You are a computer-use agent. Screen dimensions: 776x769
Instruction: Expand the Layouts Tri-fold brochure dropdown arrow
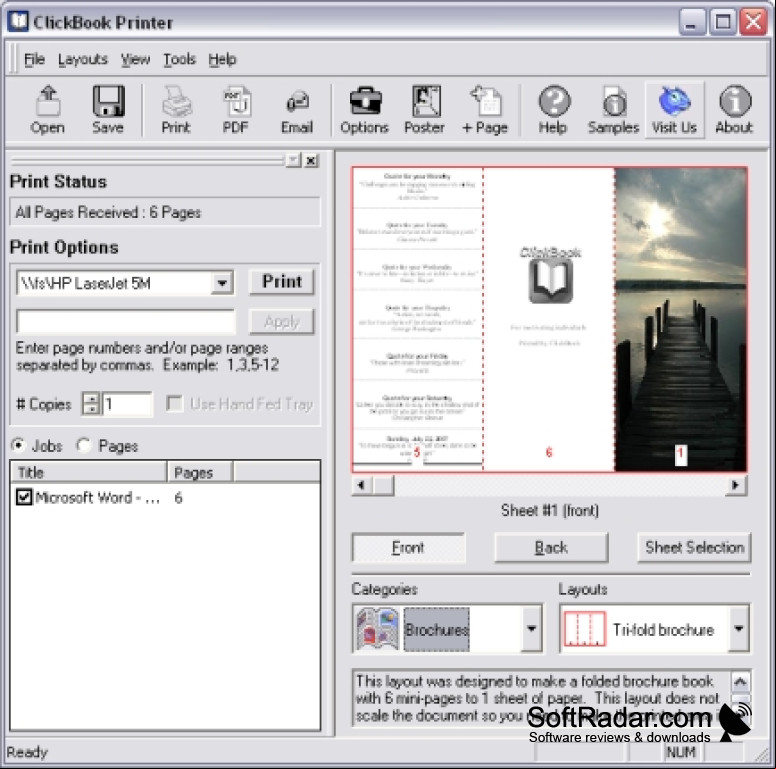pyautogui.click(x=739, y=628)
